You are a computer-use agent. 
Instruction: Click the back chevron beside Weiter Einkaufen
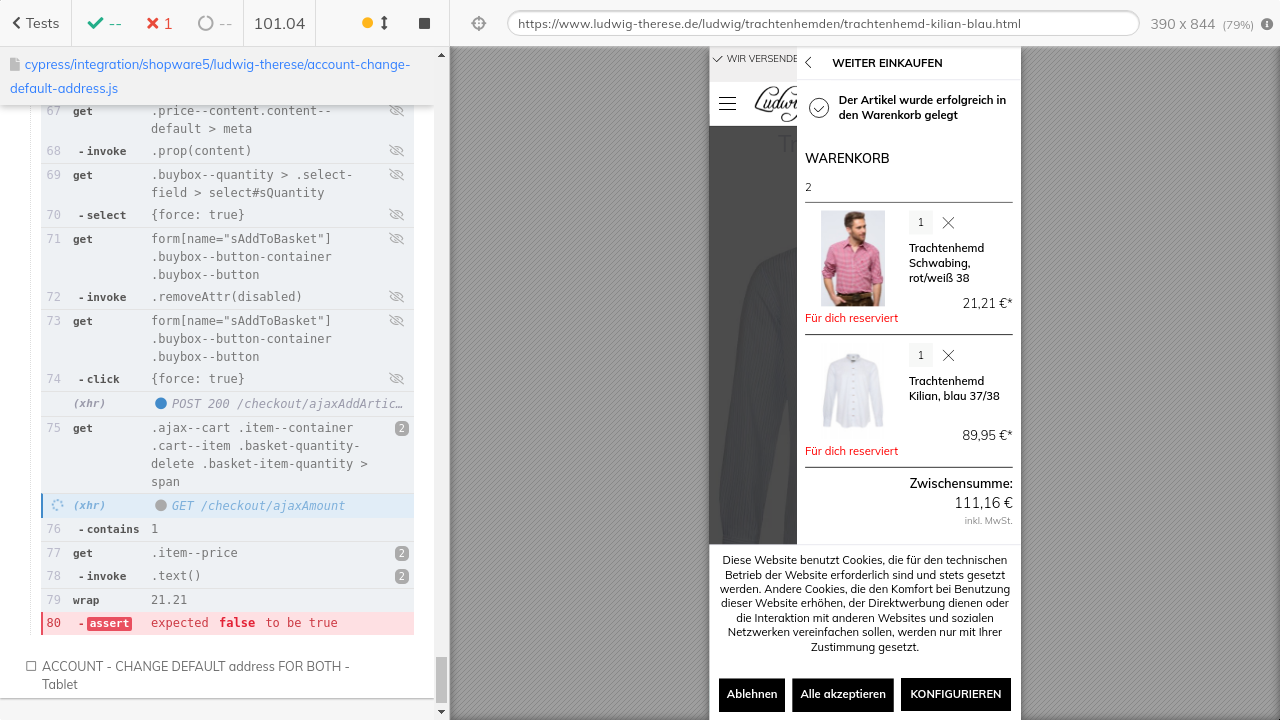(809, 63)
